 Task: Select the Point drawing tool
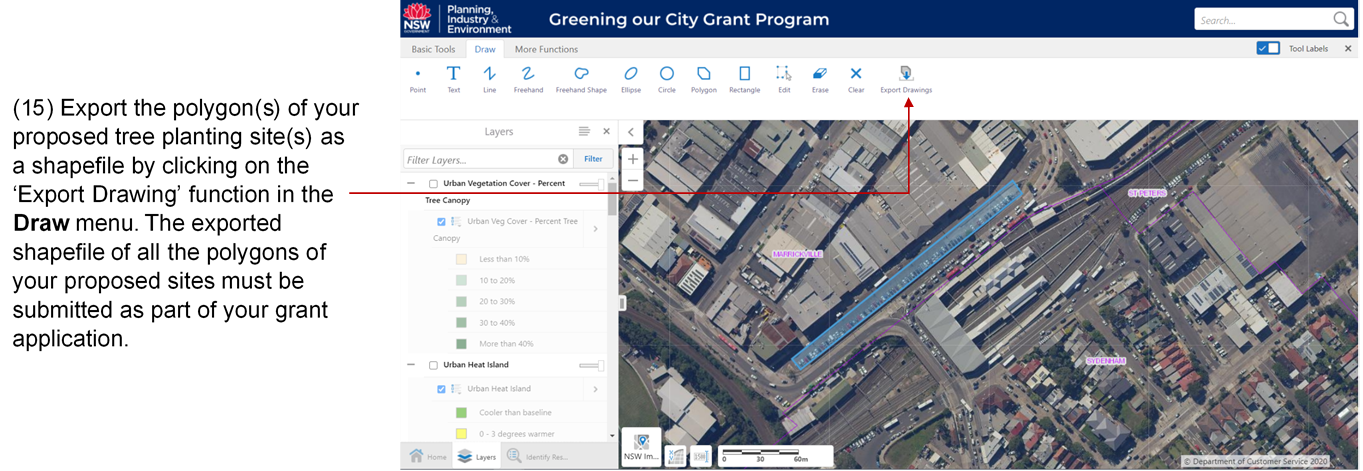[418, 79]
